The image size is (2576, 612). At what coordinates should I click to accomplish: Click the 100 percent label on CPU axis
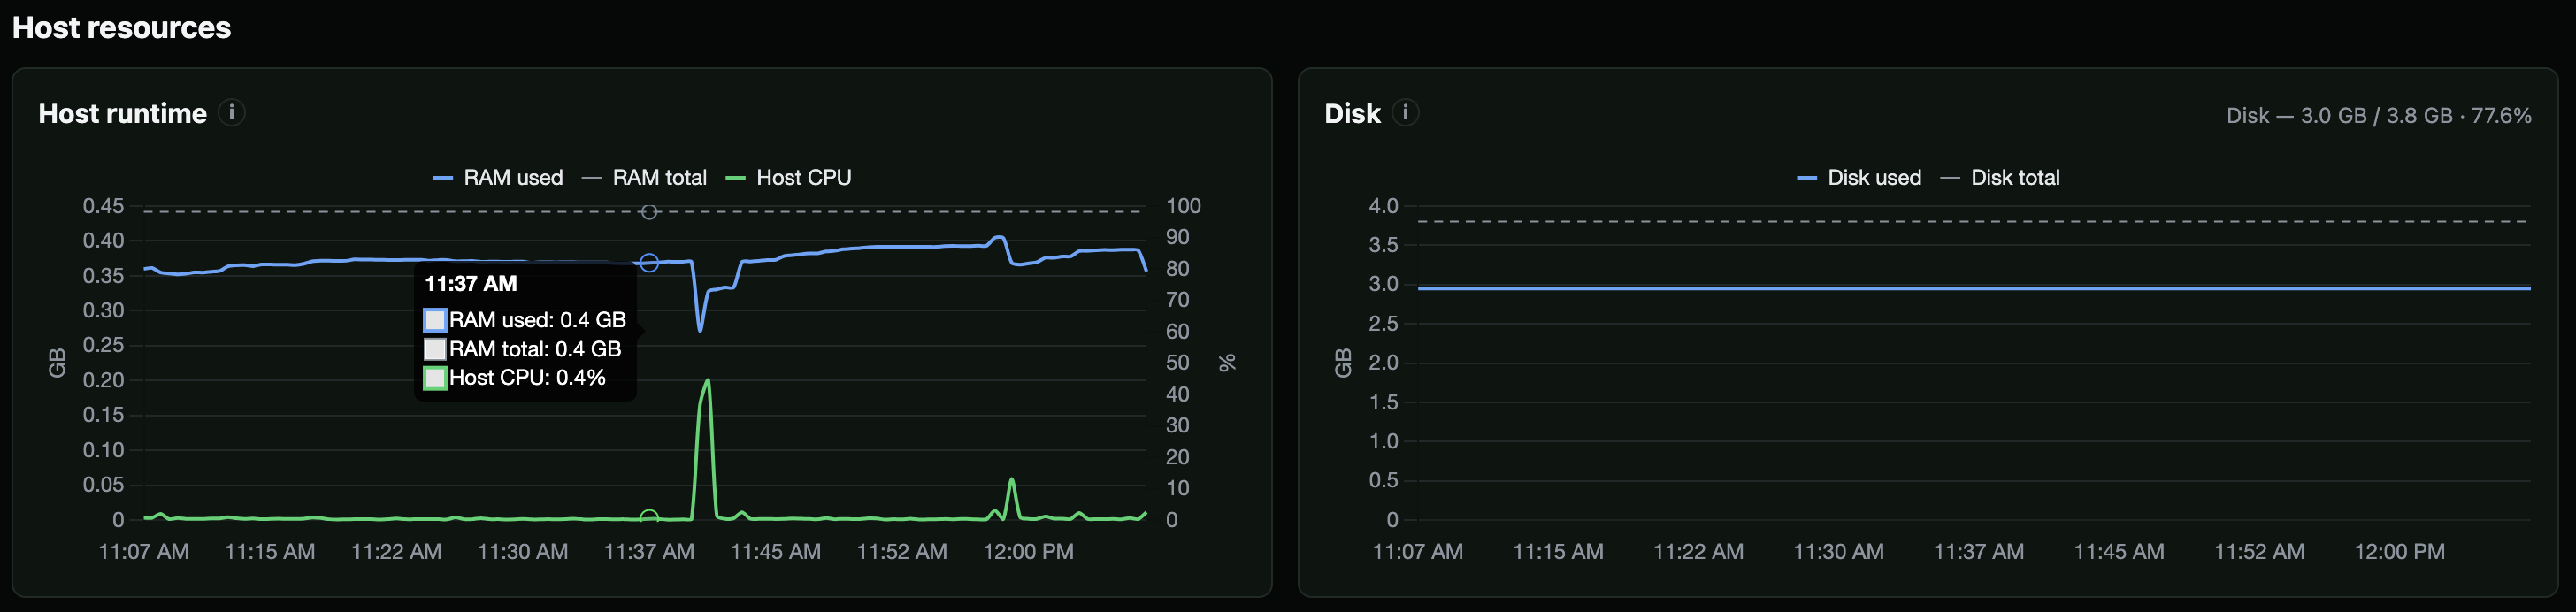[1183, 206]
